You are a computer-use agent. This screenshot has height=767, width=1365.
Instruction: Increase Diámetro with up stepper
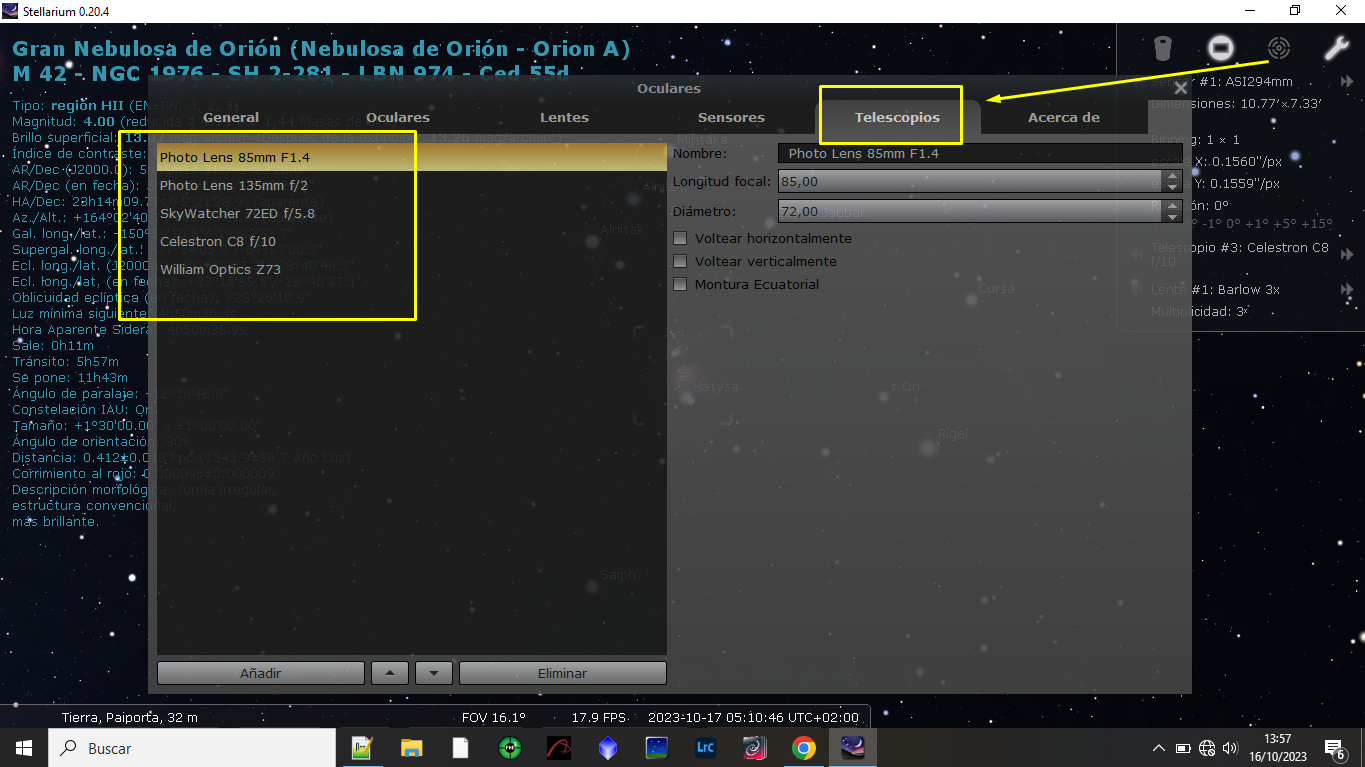click(x=1173, y=206)
